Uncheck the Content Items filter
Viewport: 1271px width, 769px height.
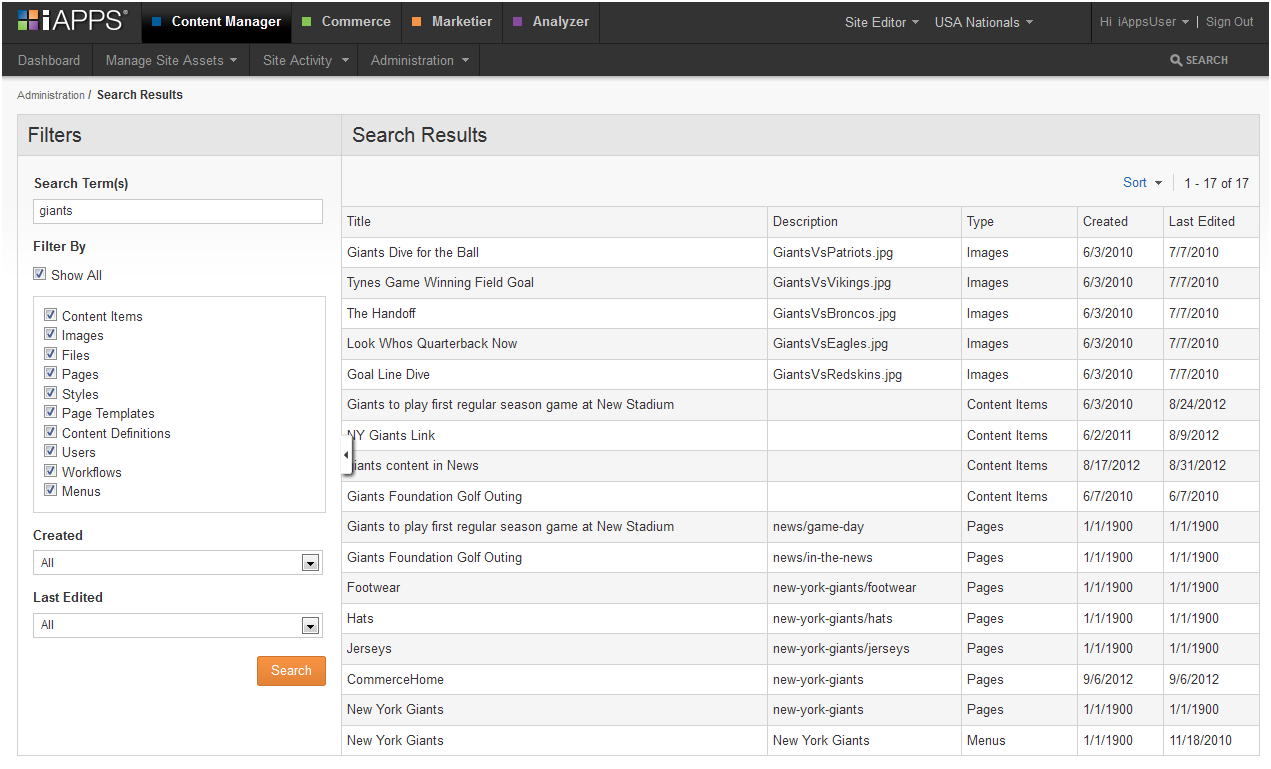click(50, 316)
